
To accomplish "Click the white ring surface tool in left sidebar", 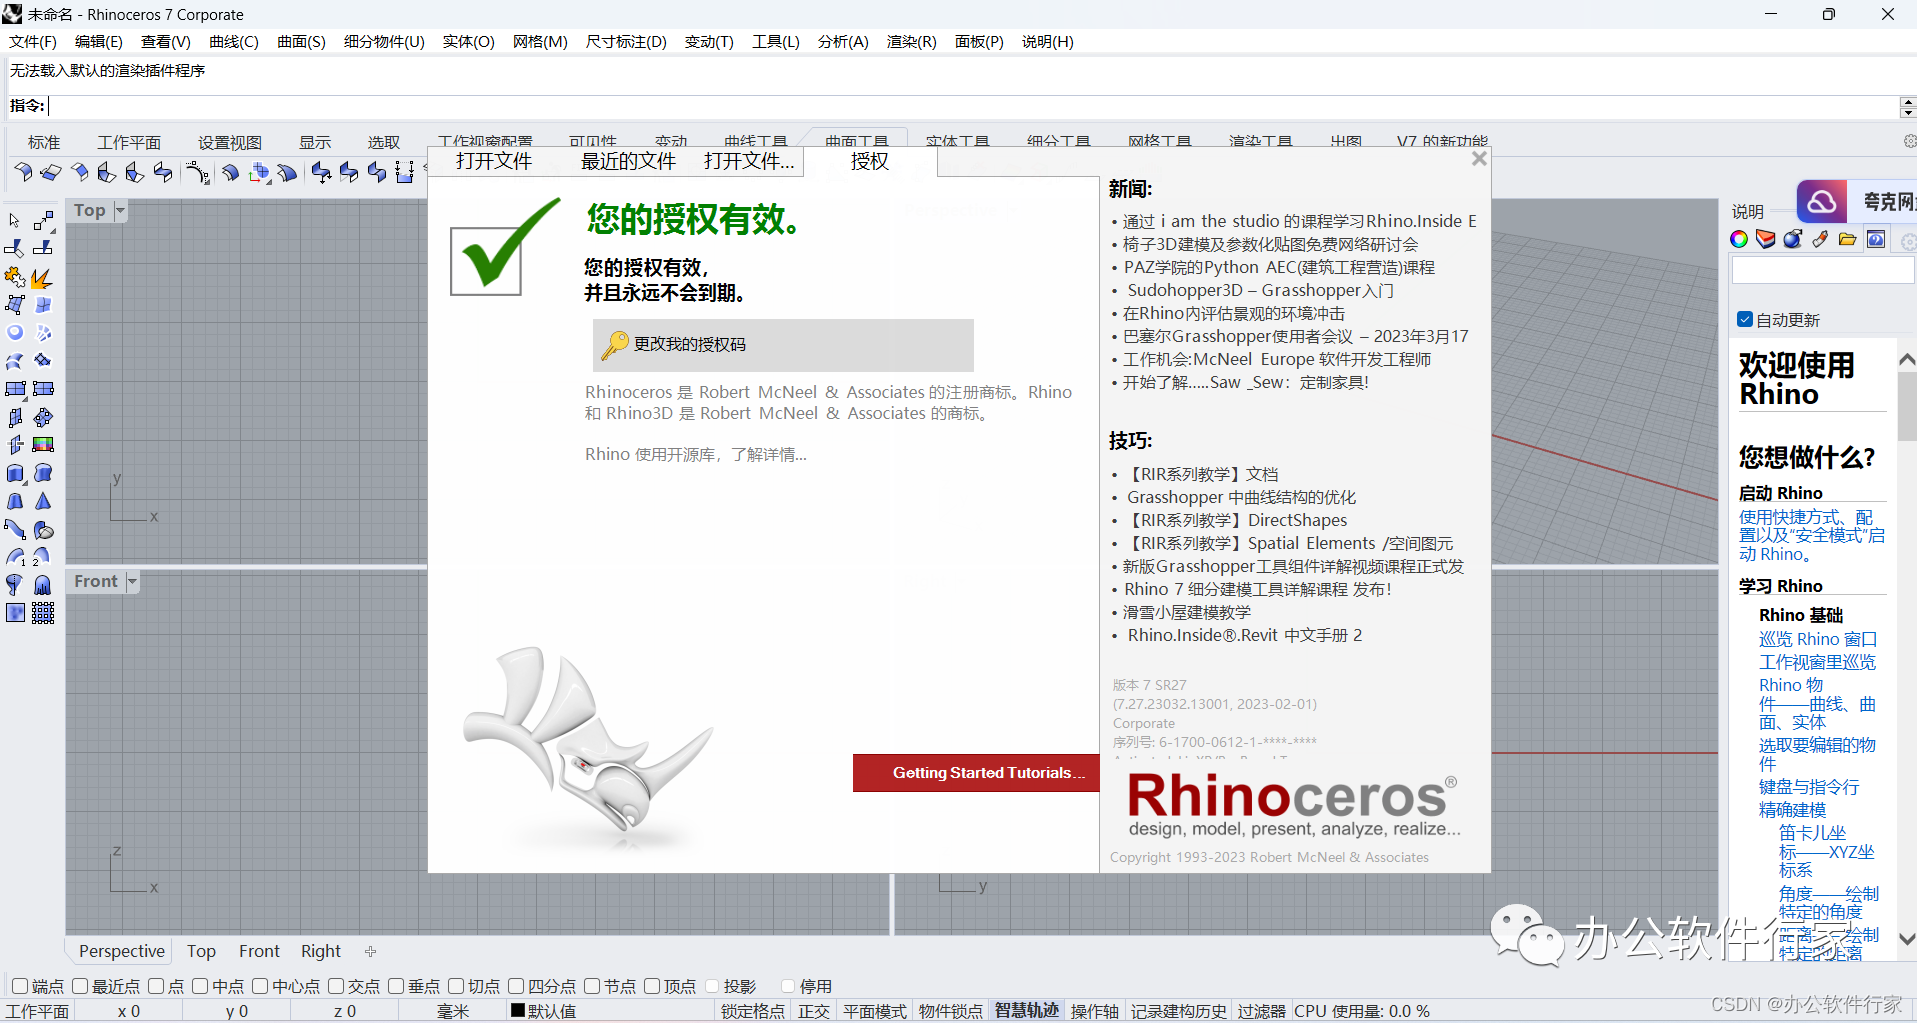I will pyautogui.click(x=15, y=333).
